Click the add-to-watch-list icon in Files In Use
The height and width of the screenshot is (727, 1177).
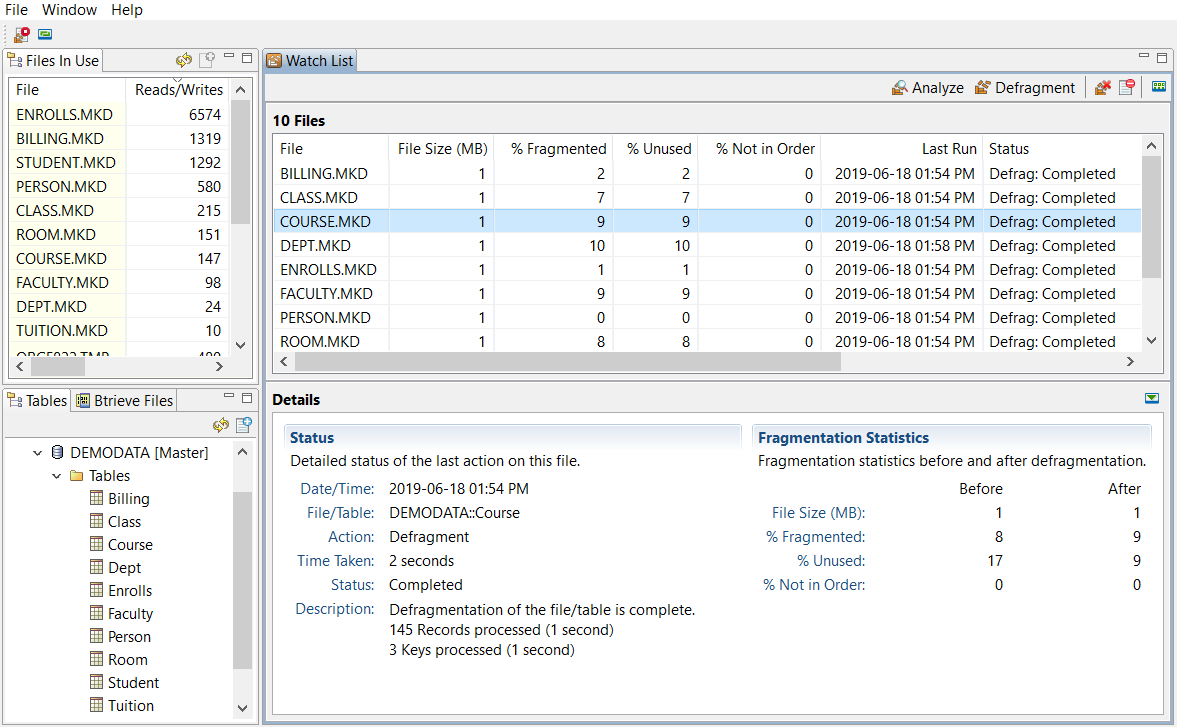coord(207,60)
